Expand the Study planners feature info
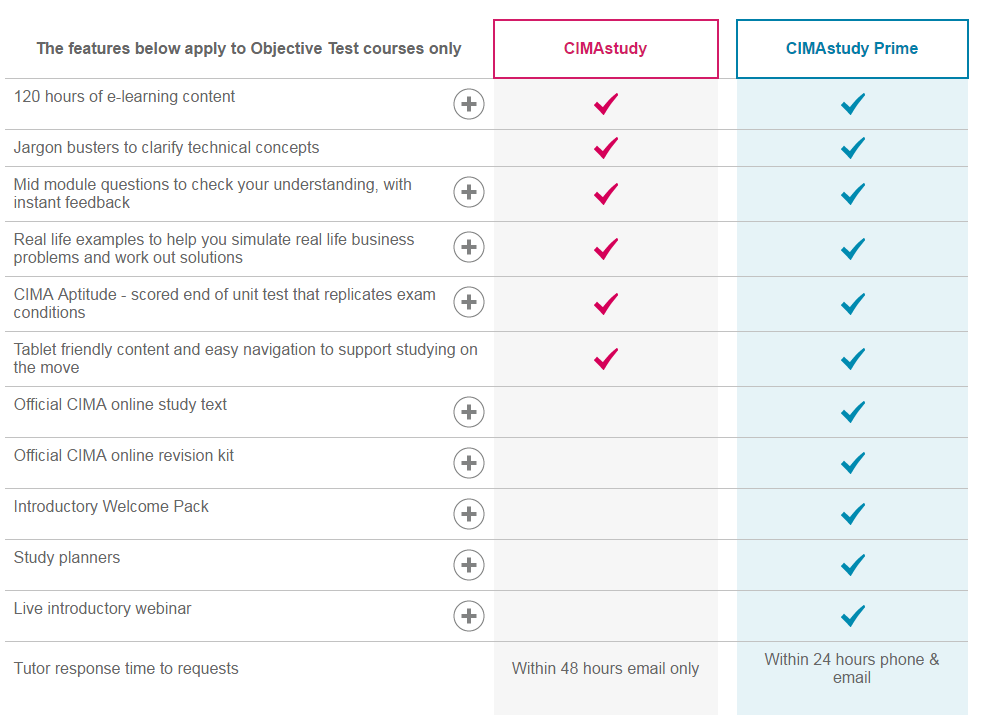This screenshot has height=728, width=998. coord(468,564)
